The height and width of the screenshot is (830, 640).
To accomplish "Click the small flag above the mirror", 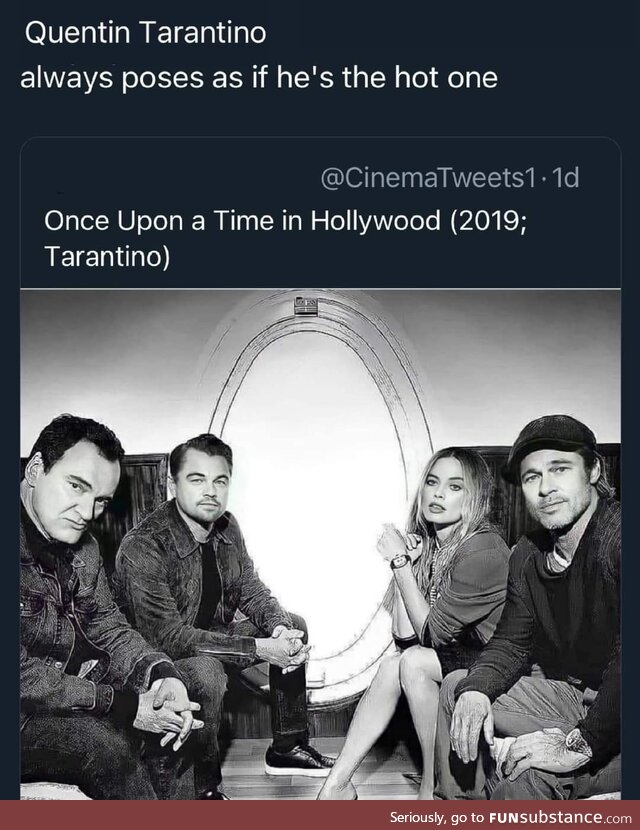I will tap(307, 304).
